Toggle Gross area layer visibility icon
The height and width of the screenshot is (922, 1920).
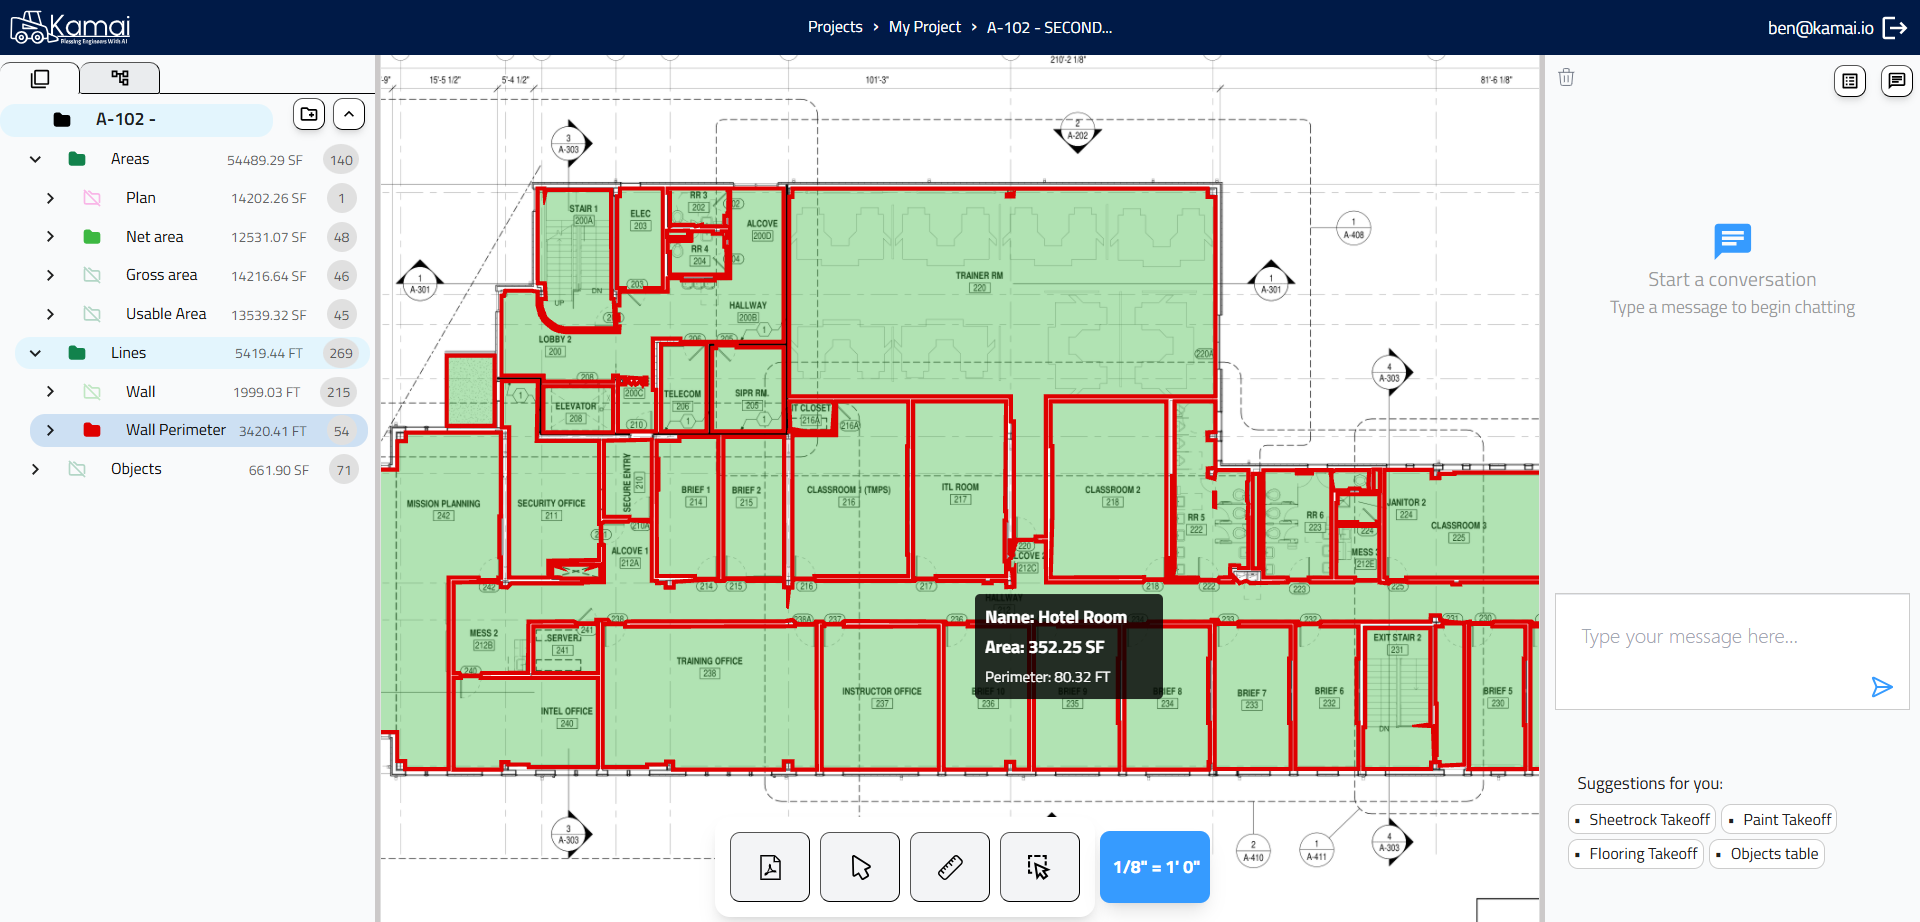click(x=92, y=275)
